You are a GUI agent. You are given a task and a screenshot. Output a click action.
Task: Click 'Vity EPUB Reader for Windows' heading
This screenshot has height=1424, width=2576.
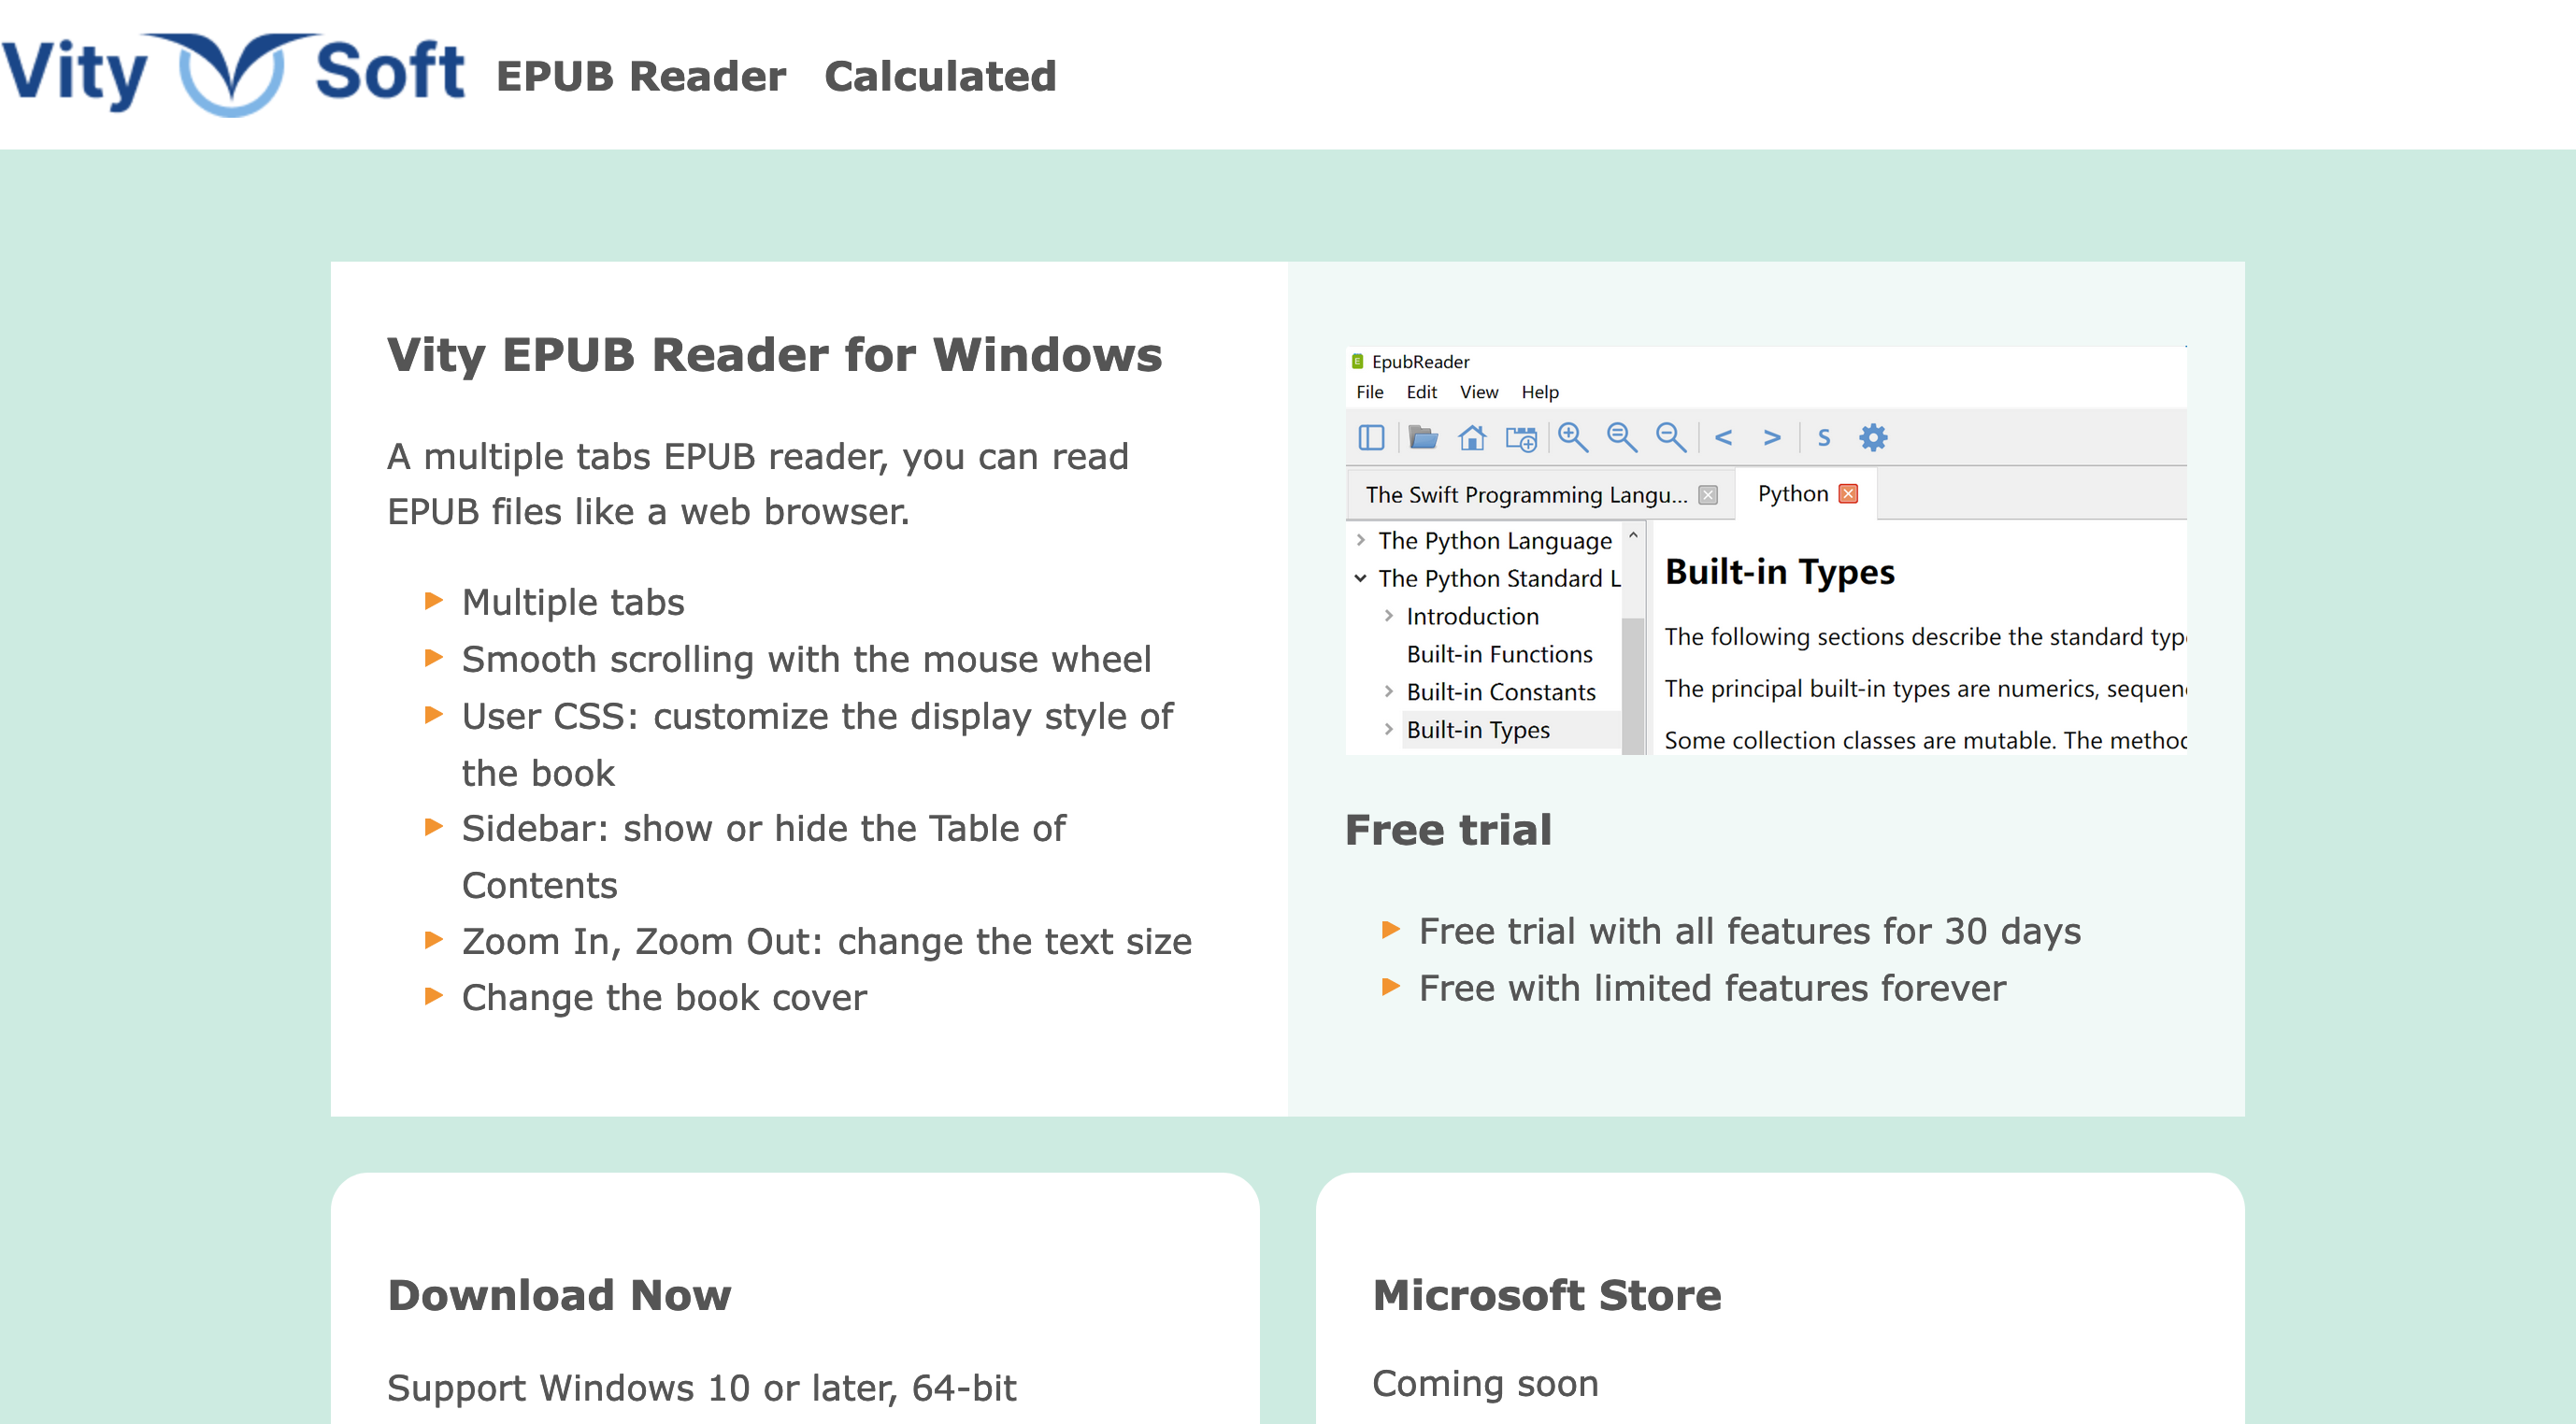(x=774, y=355)
